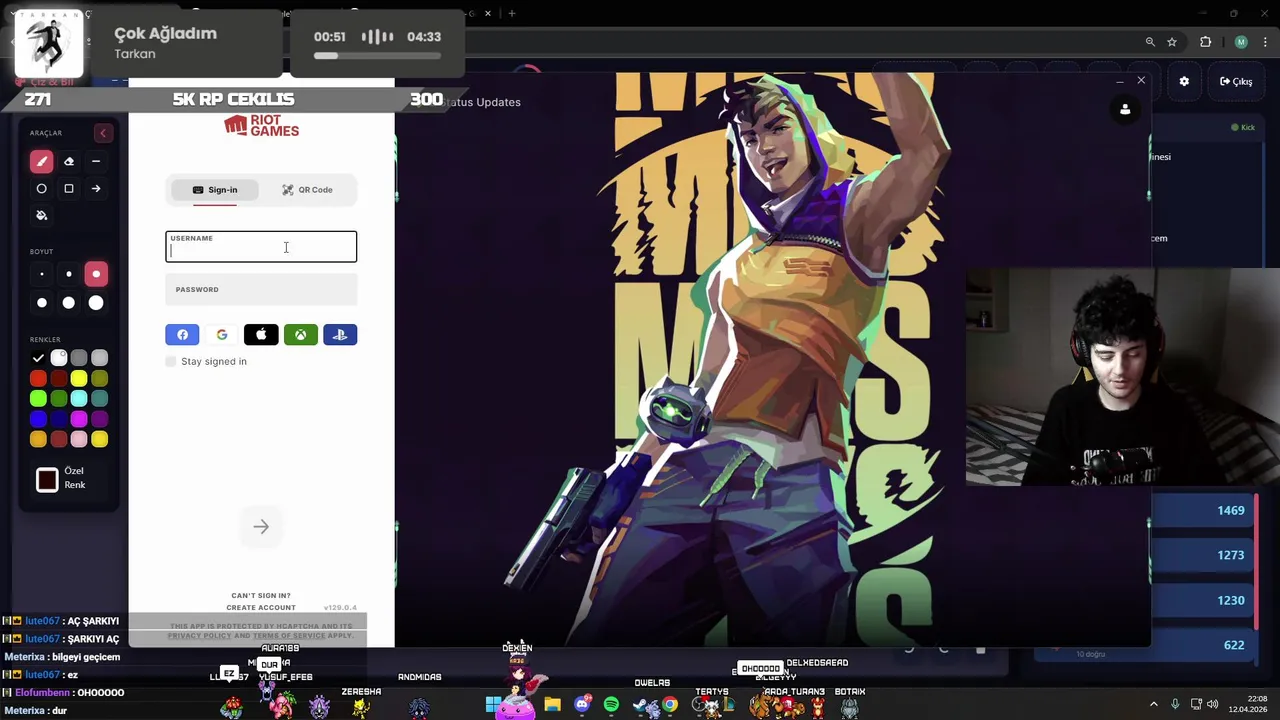The width and height of the screenshot is (1280, 720).
Task: Sign in with Apple
Action: (261, 335)
